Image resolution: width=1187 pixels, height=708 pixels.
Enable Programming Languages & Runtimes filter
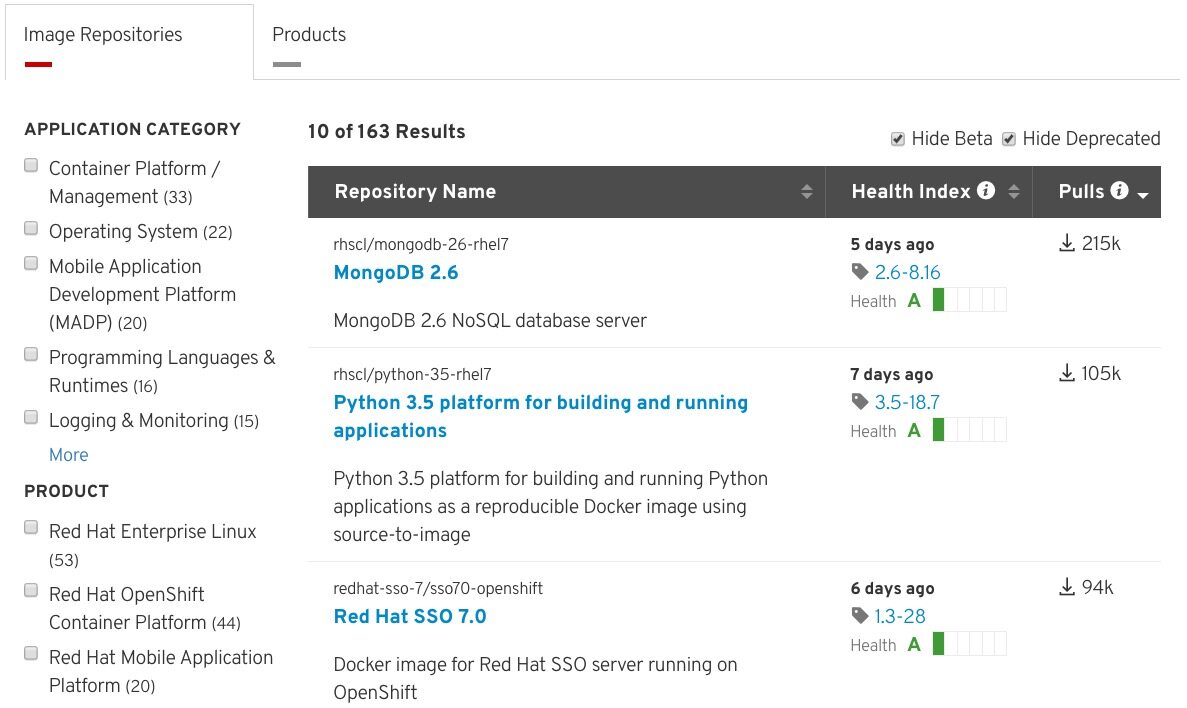(x=31, y=354)
